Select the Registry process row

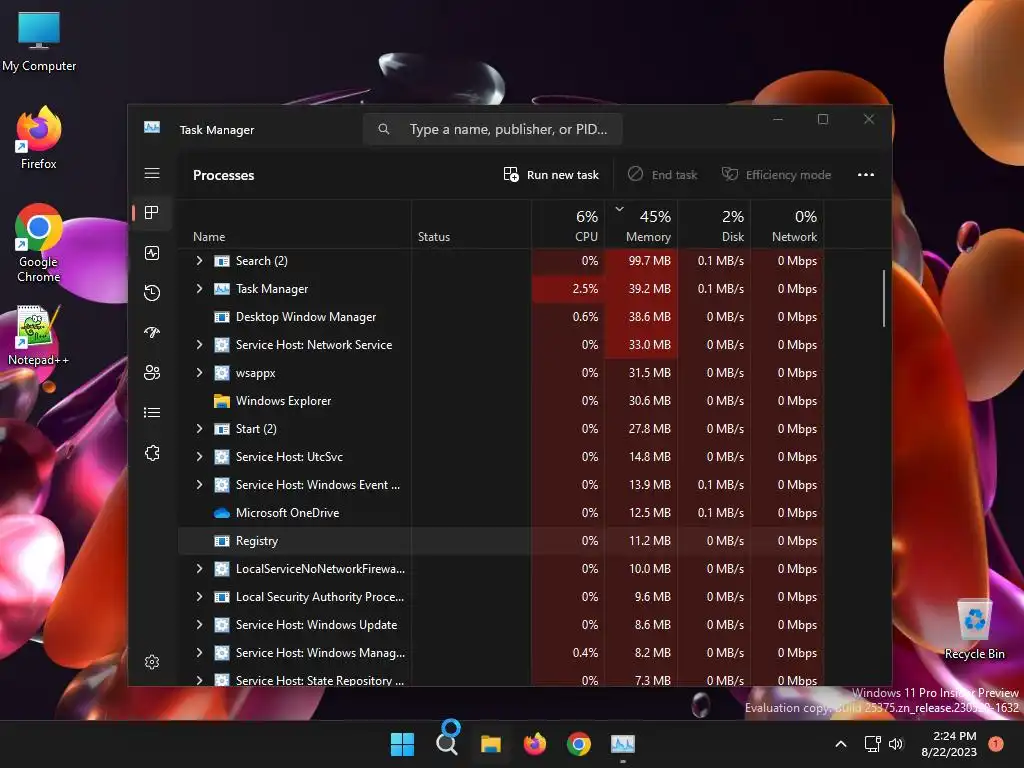coord(500,541)
